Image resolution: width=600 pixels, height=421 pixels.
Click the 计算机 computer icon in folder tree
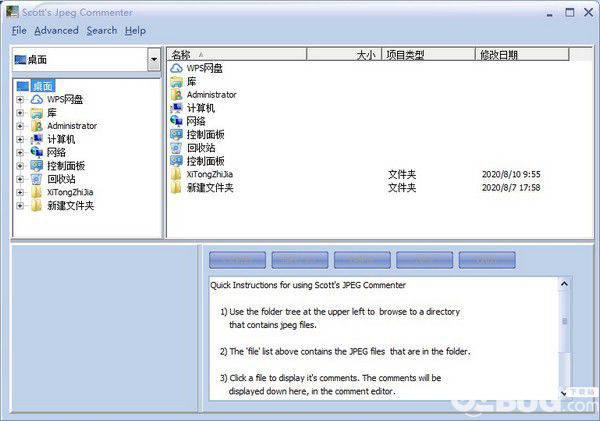point(37,139)
